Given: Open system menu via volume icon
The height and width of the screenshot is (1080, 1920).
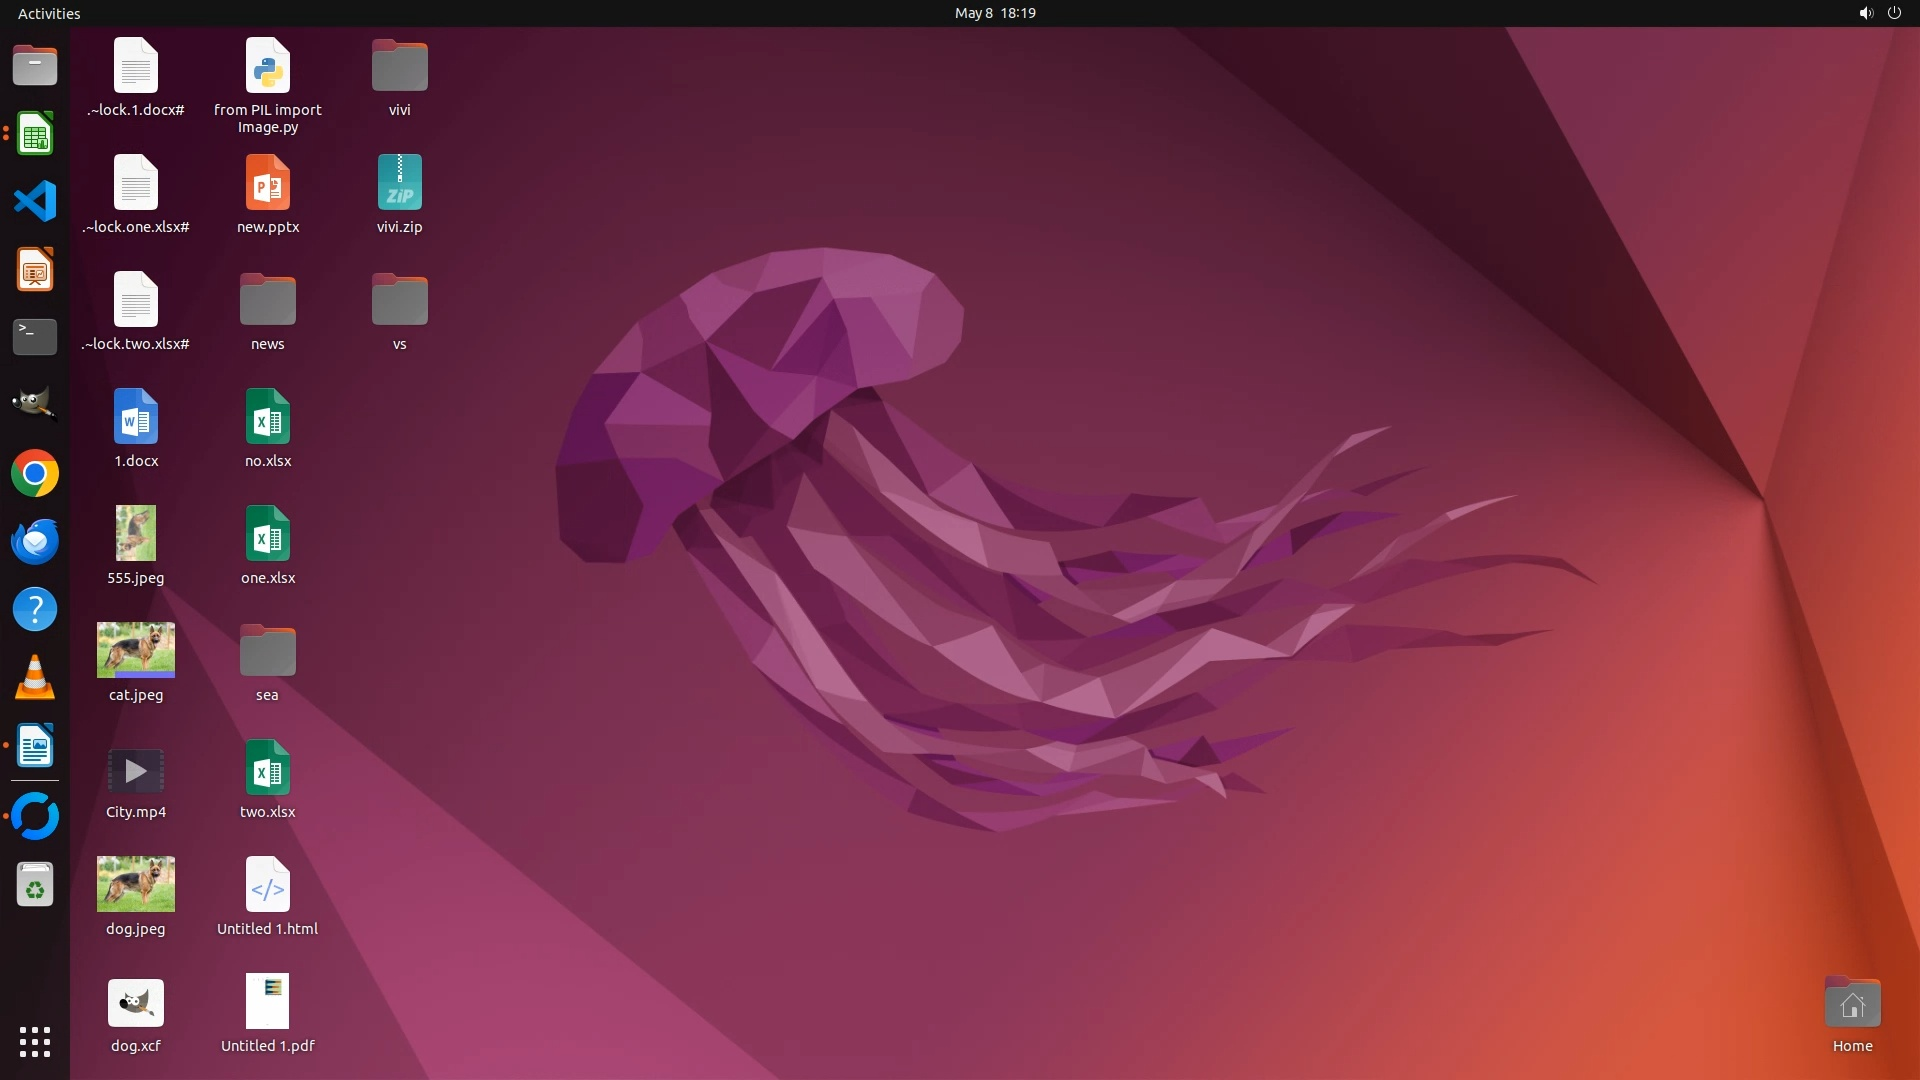Looking at the screenshot, I should pyautogui.click(x=1865, y=13).
